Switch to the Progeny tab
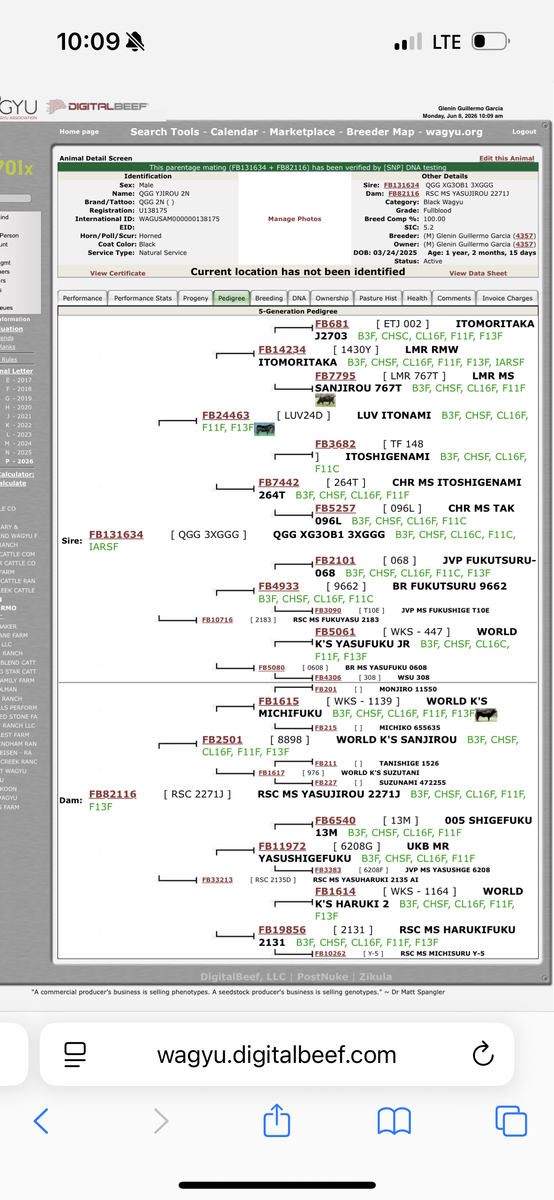The height and width of the screenshot is (1200, 554). pos(195,298)
